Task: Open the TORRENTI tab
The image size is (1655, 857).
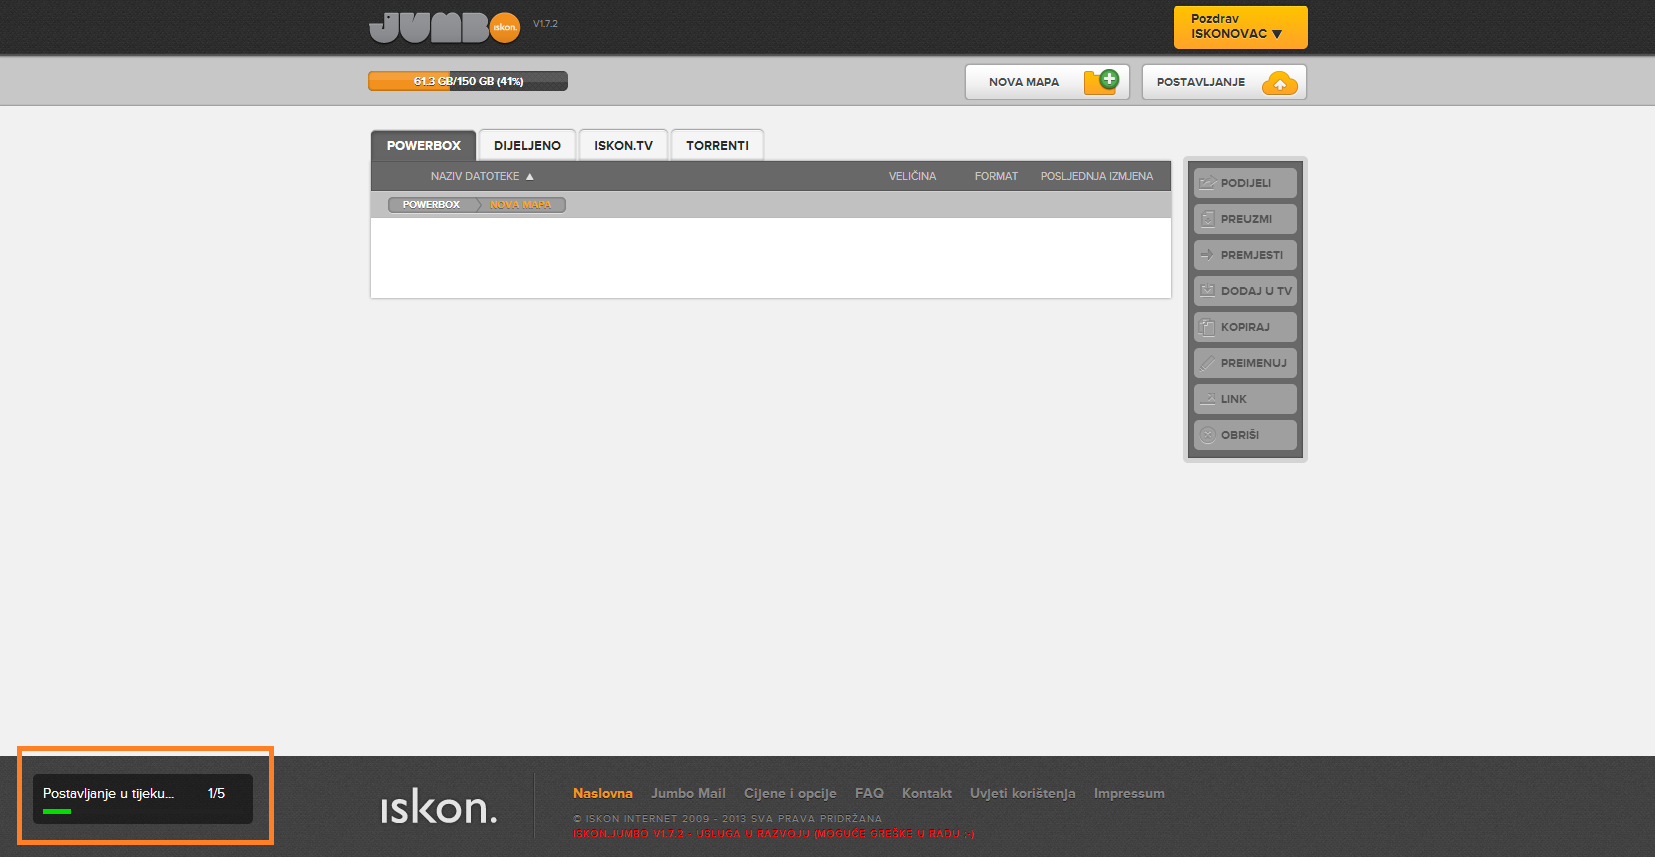Action: pyautogui.click(x=717, y=145)
